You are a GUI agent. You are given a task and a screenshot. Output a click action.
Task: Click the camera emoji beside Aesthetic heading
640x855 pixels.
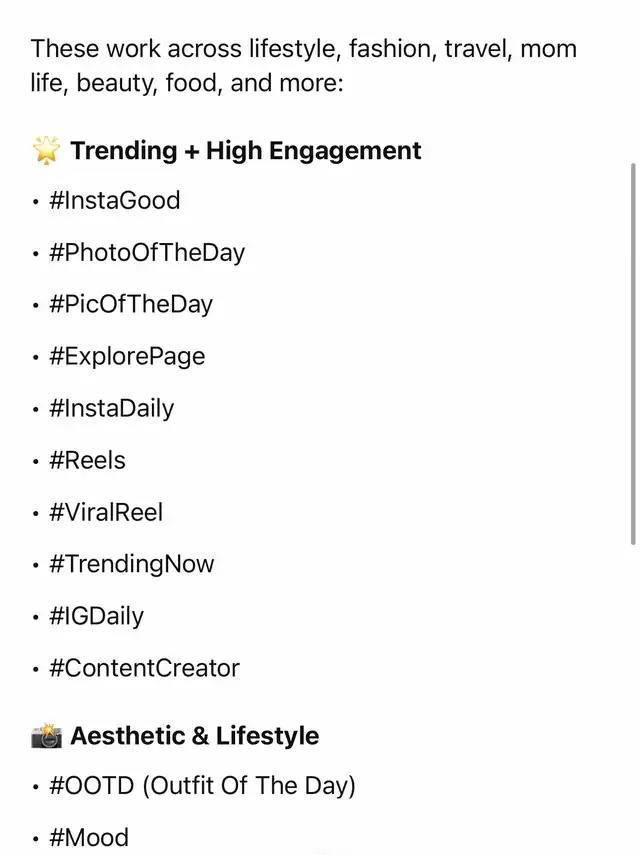pyautogui.click(x=46, y=736)
